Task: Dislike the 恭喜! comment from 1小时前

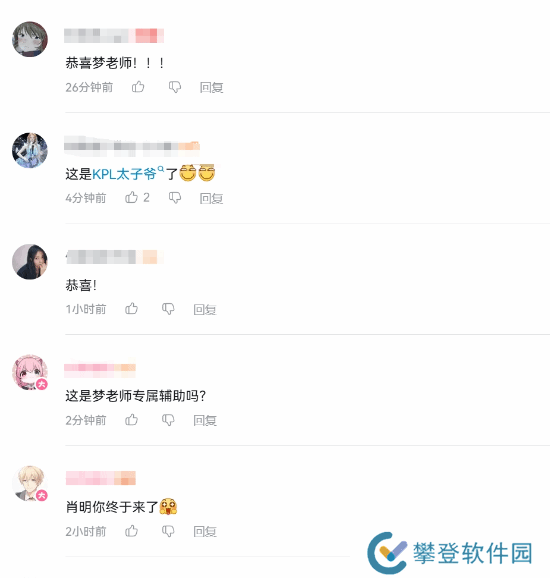Action: 168,309
